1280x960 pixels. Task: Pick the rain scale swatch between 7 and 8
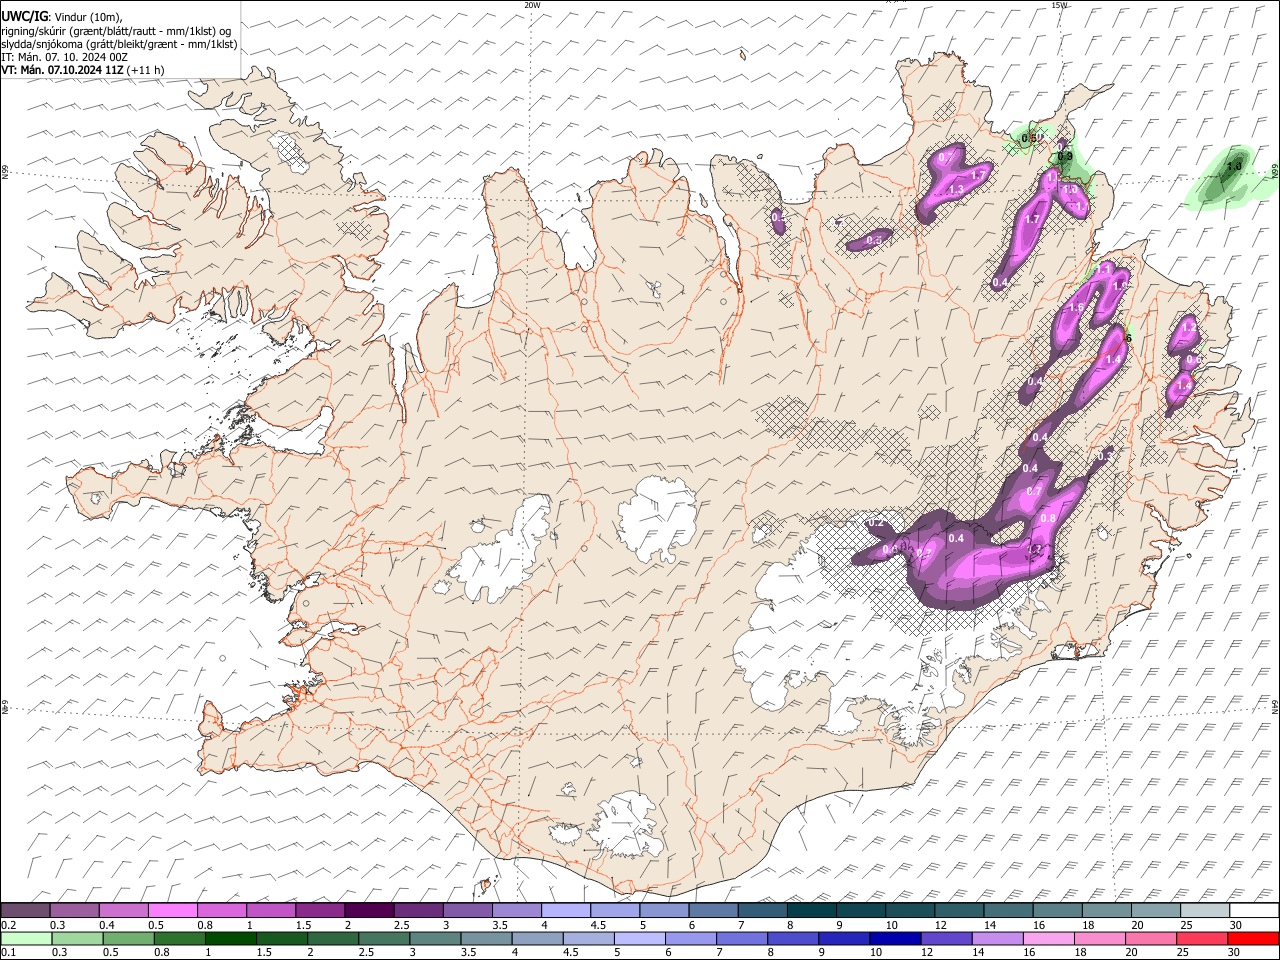(x=740, y=938)
